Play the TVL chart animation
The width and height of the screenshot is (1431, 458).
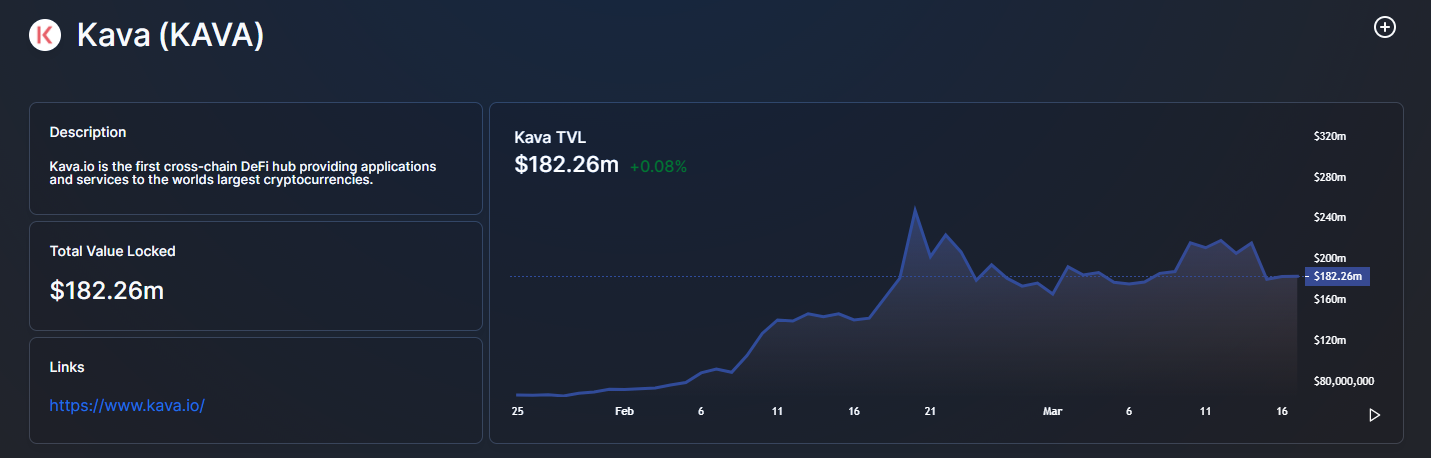pos(1375,415)
